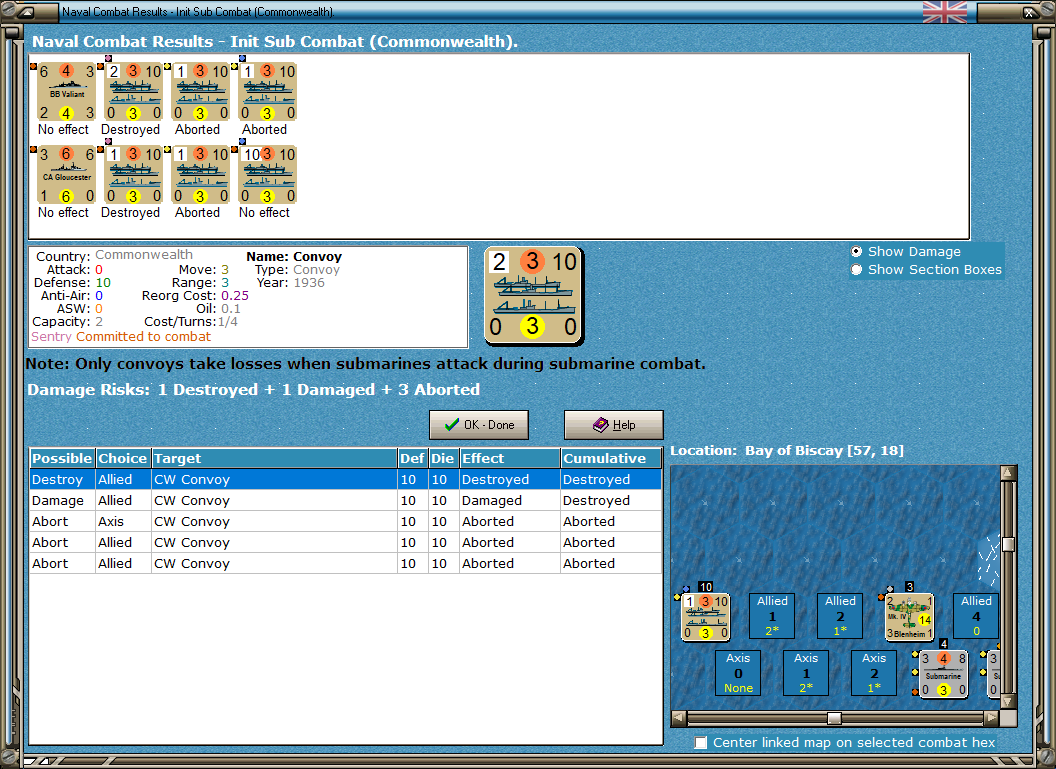
Task: Select the Destroy Allied CW Convoy row
Action: point(345,479)
